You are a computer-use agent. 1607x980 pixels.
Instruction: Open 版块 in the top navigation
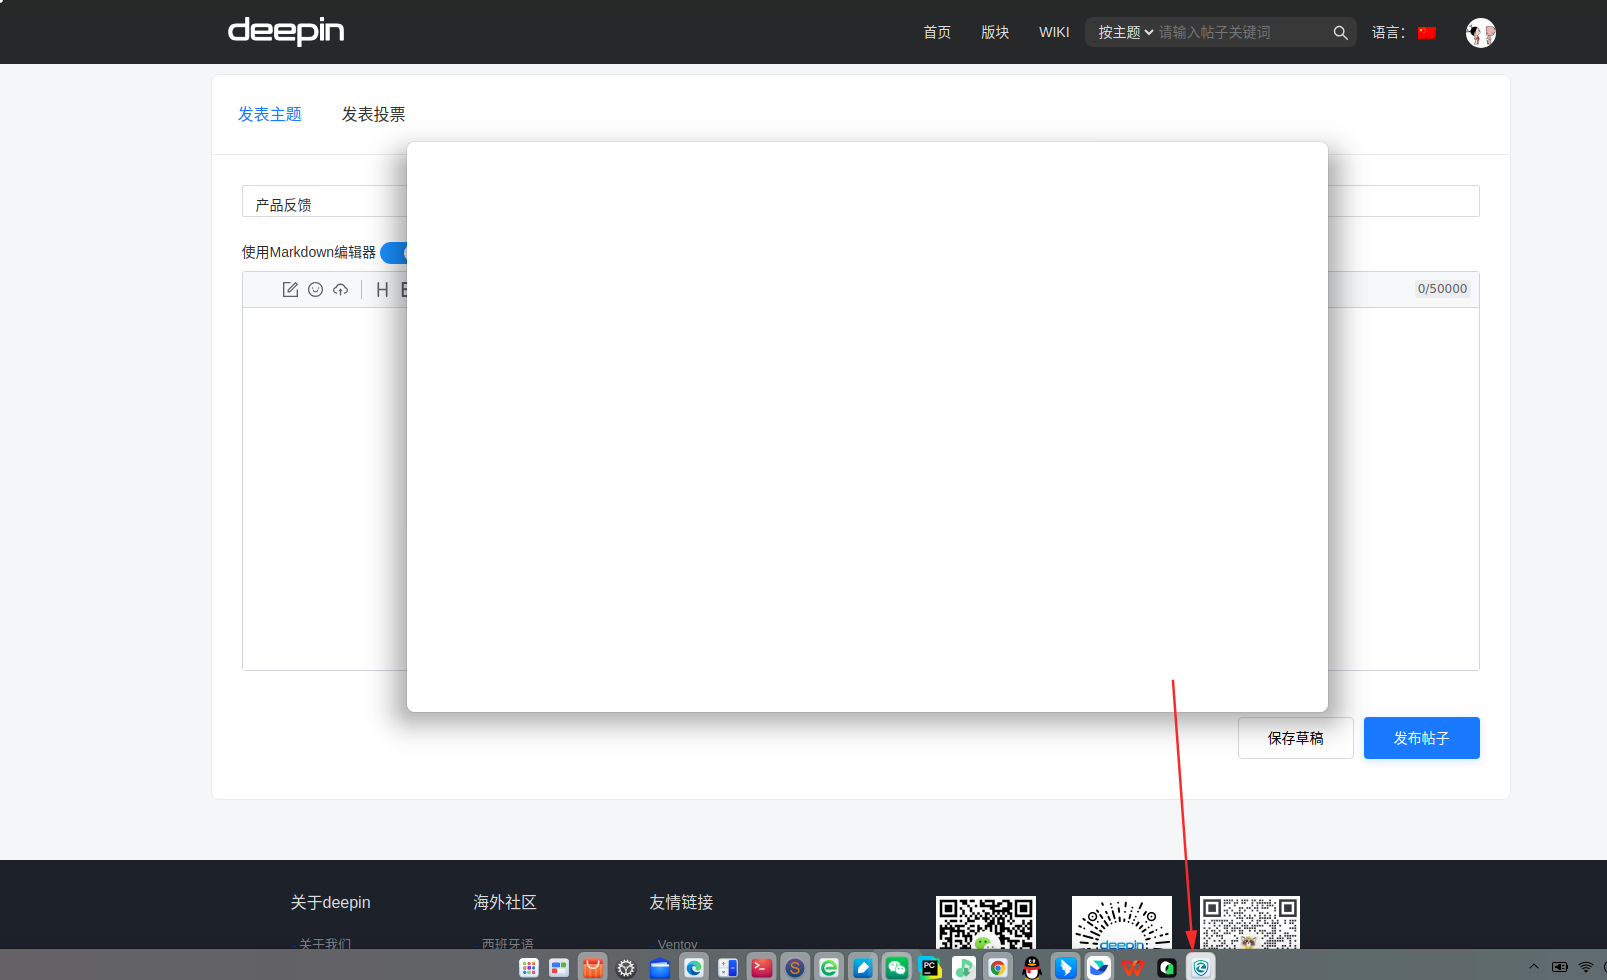[x=995, y=32]
